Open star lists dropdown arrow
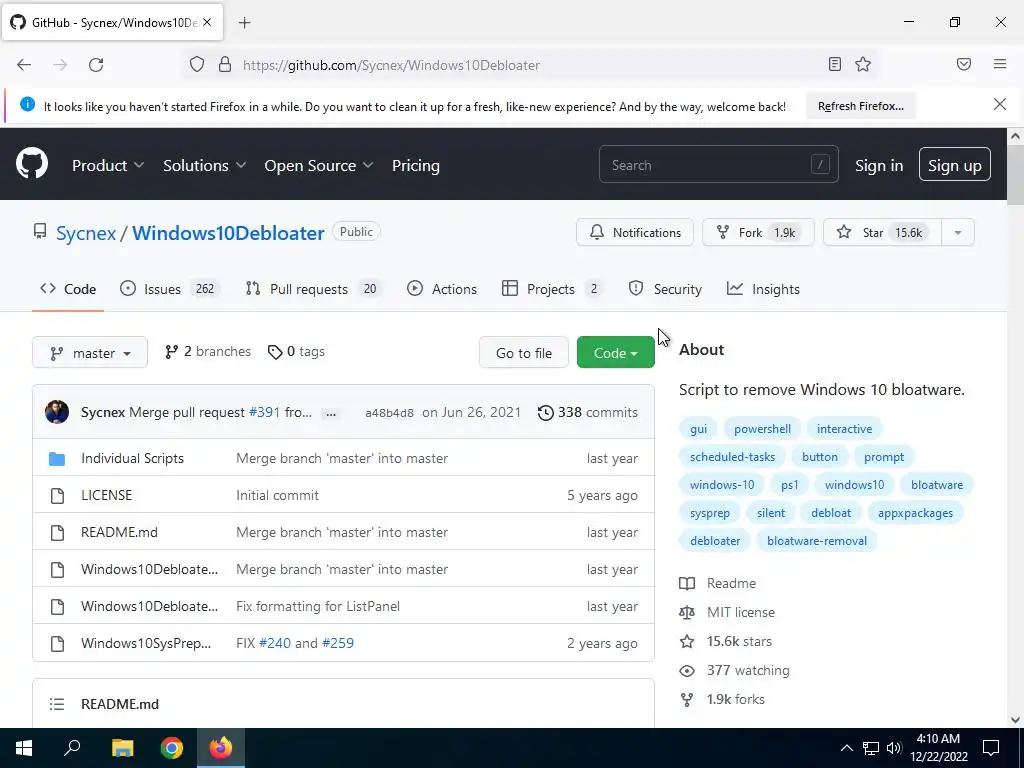This screenshot has height=768, width=1024. pos(958,232)
